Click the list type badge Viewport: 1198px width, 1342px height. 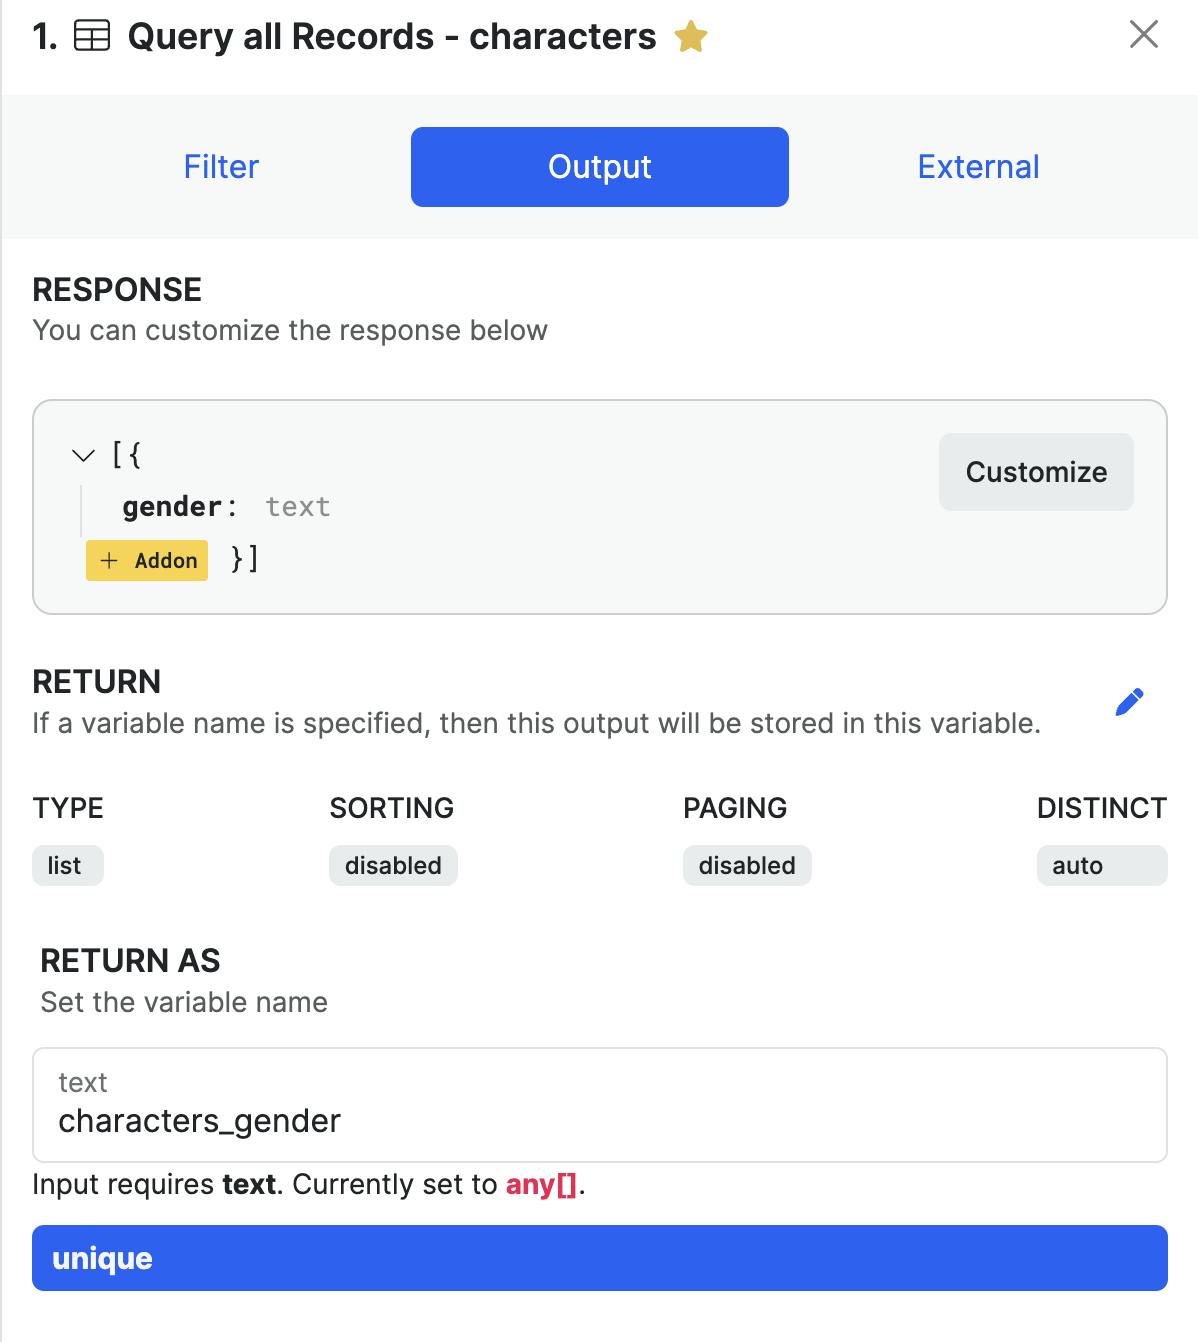(67, 866)
